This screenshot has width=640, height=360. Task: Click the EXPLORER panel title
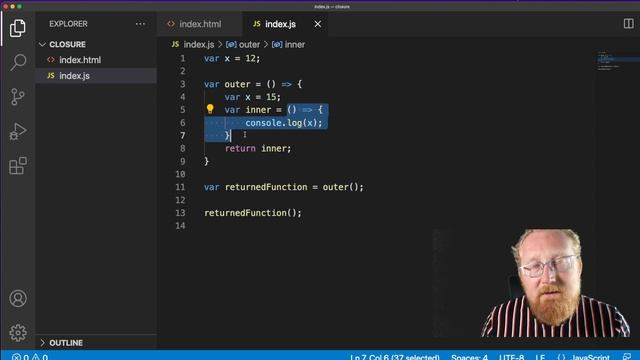(68, 24)
